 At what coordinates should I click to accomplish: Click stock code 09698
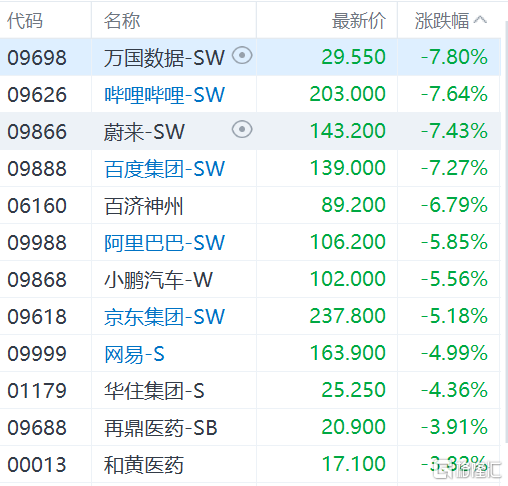(37, 57)
